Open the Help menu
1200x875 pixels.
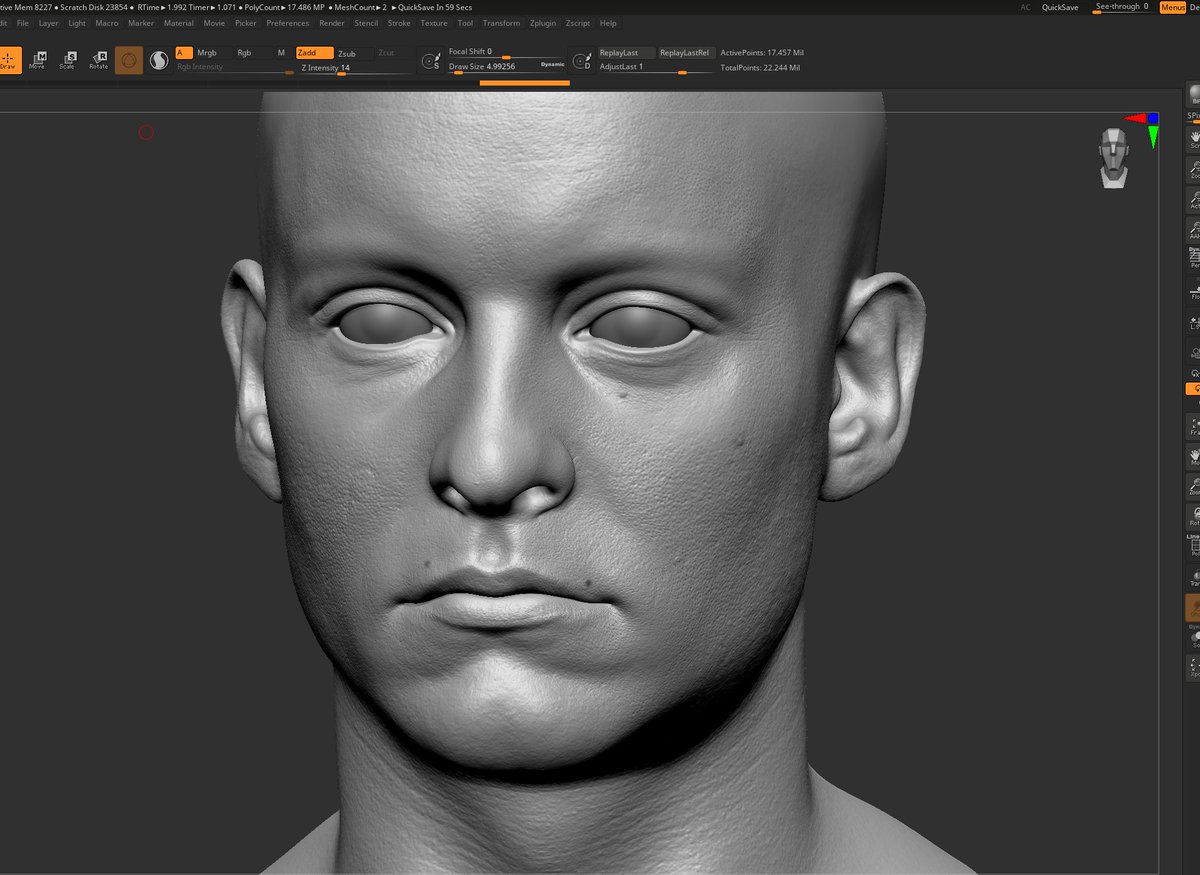(x=608, y=23)
